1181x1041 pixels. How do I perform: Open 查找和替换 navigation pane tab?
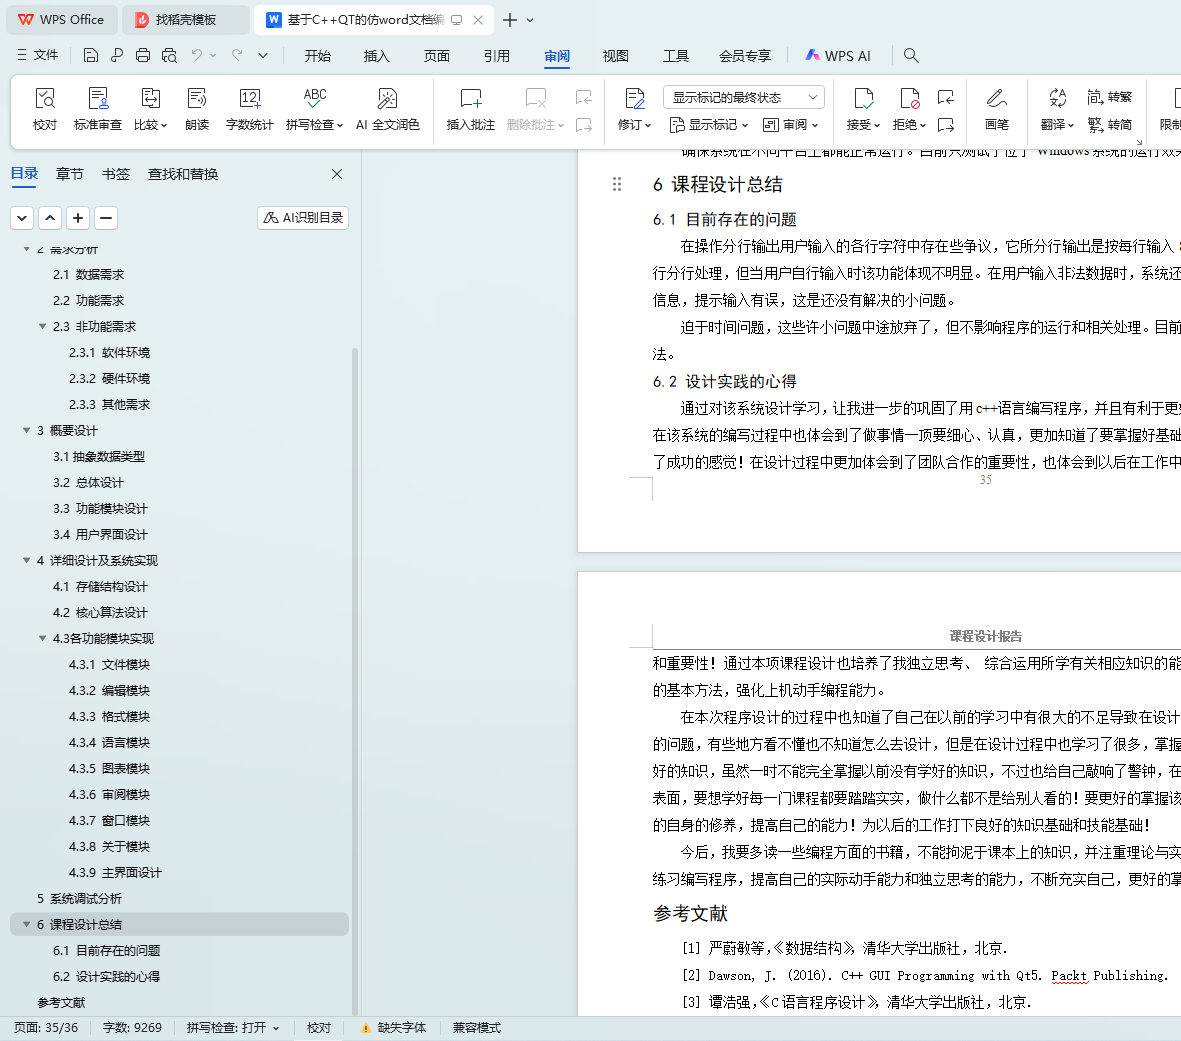click(183, 174)
